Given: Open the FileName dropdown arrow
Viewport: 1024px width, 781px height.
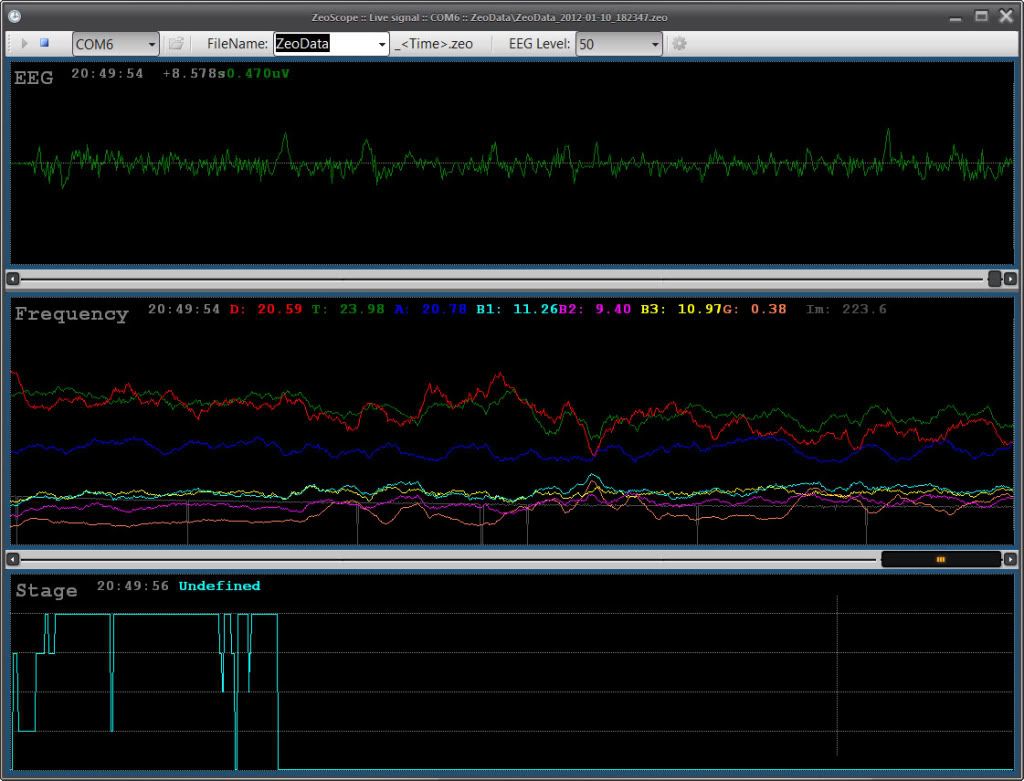Looking at the screenshot, I should pyautogui.click(x=381, y=44).
